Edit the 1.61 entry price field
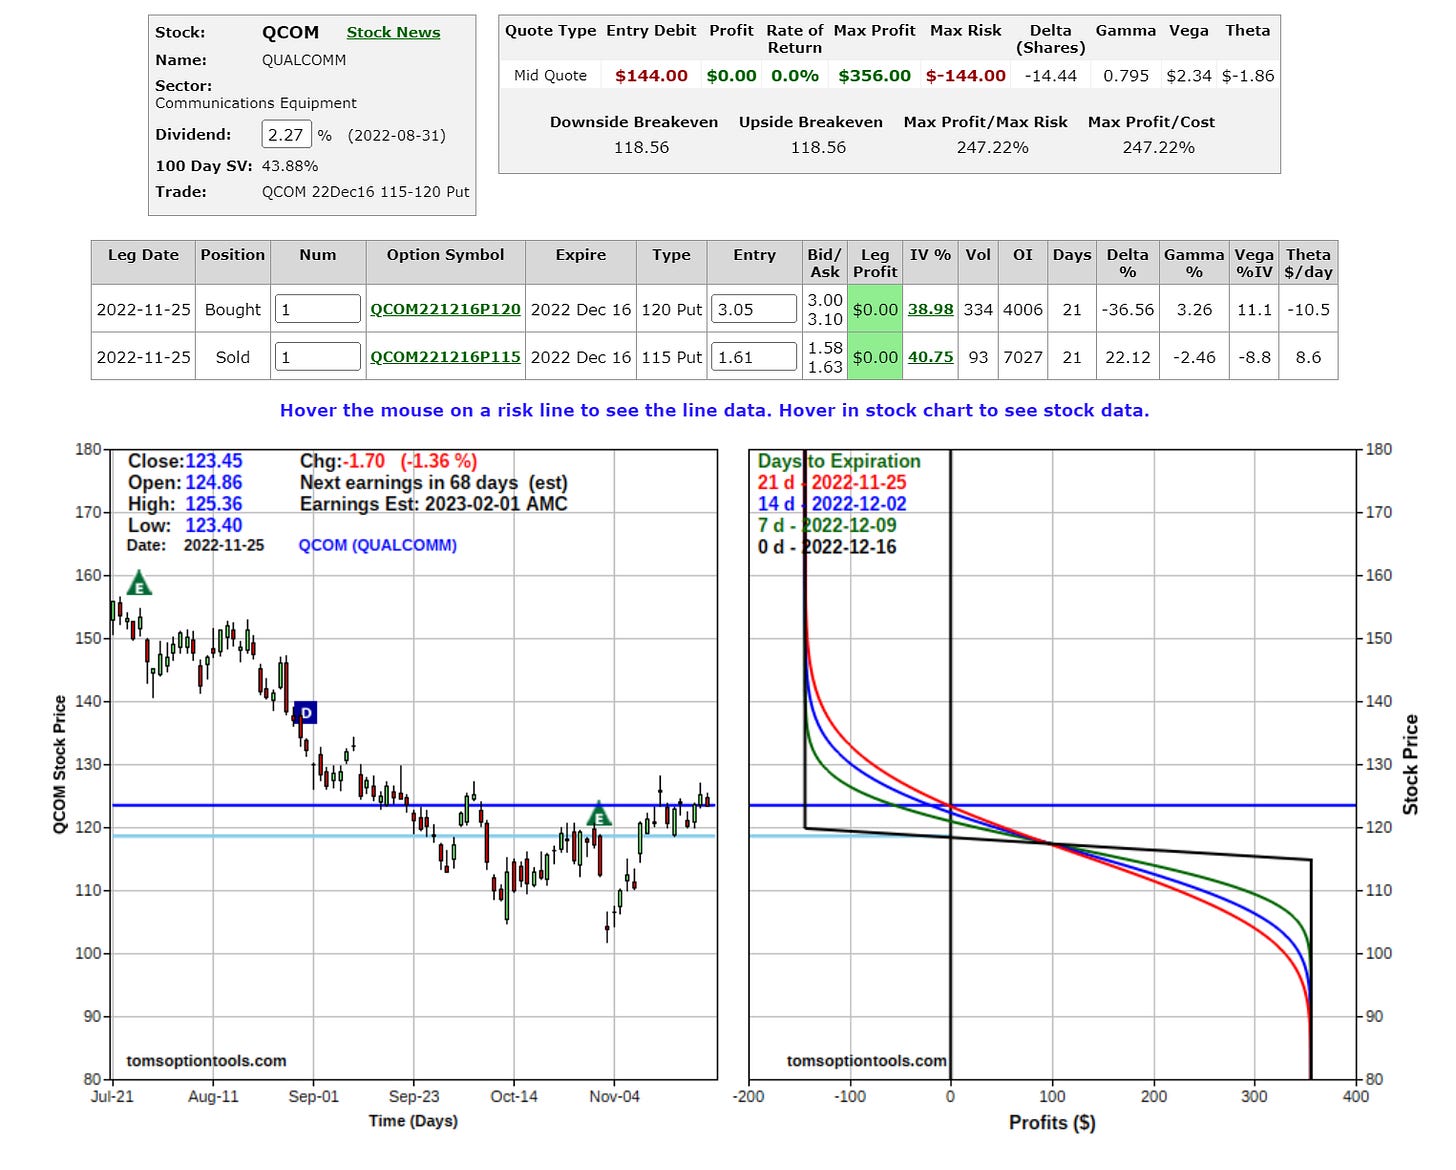Image resolution: width=1456 pixels, height=1170 pixels. pyautogui.click(x=754, y=357)
